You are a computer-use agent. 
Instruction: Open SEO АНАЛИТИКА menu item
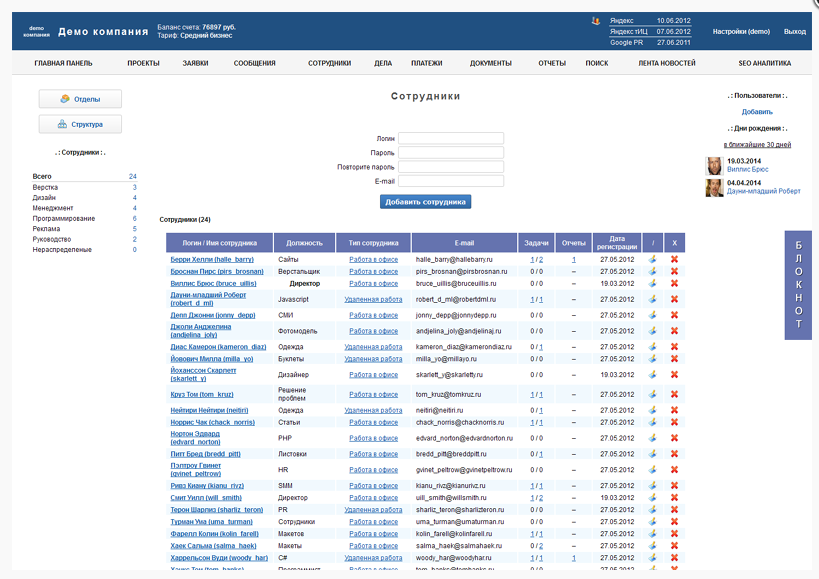tap(765, 63)
